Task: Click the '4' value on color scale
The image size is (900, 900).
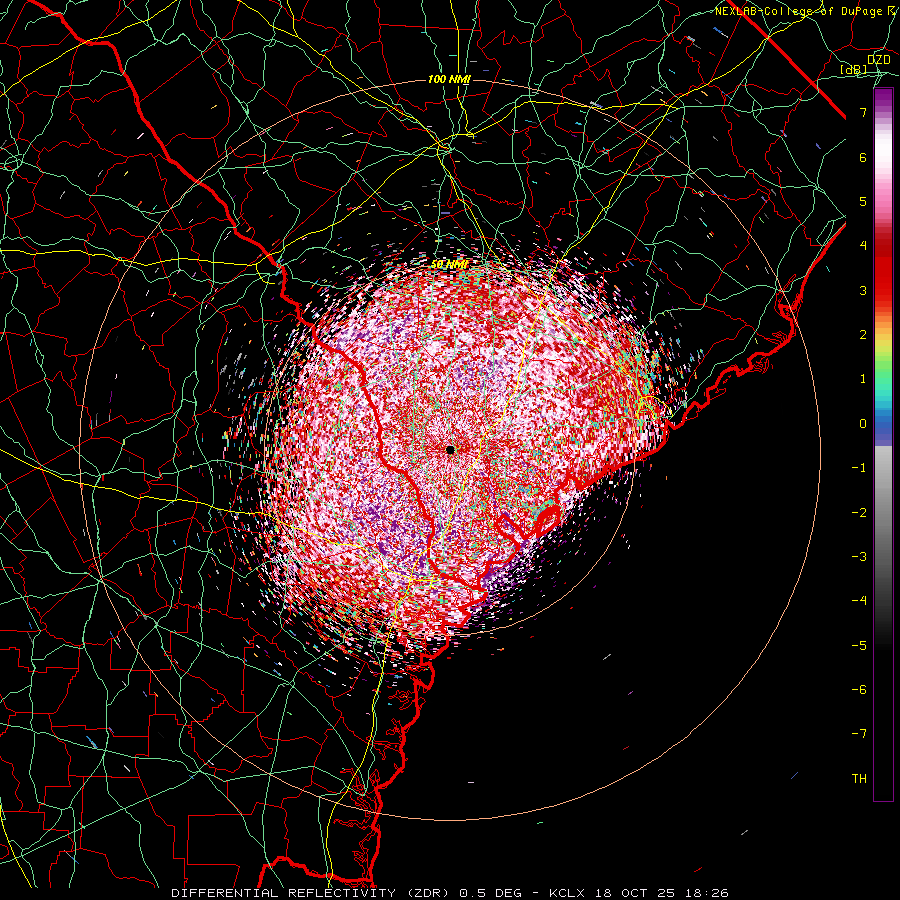Action: (x=863, y=246)
